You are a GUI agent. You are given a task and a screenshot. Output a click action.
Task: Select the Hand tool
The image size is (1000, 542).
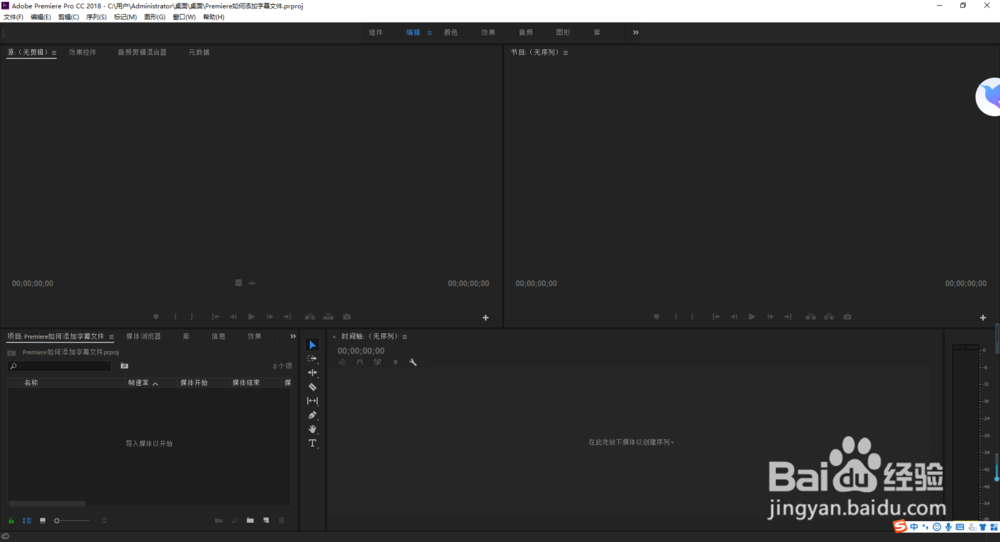312,429
